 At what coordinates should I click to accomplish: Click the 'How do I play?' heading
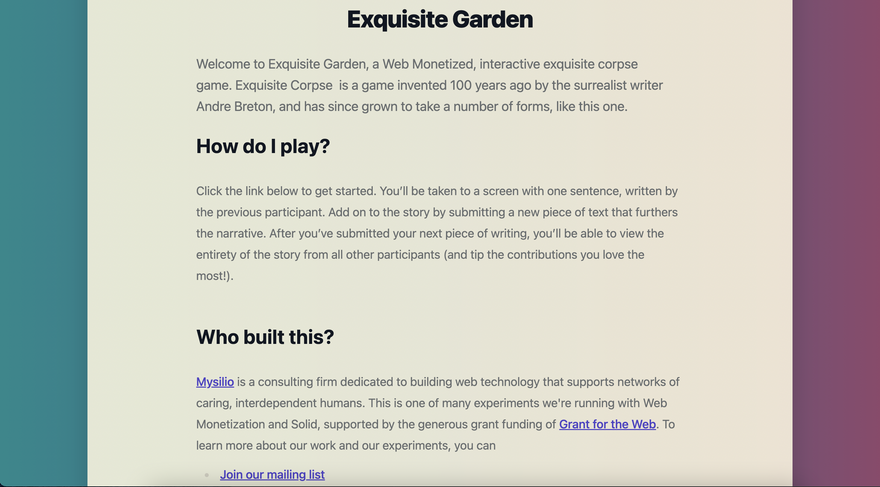263,146
